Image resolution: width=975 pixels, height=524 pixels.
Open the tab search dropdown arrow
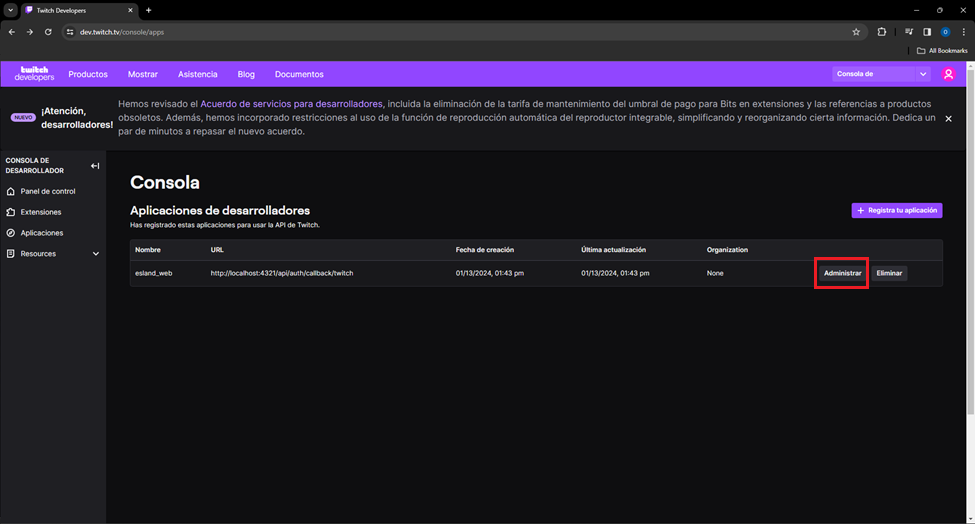pos(11,11)
